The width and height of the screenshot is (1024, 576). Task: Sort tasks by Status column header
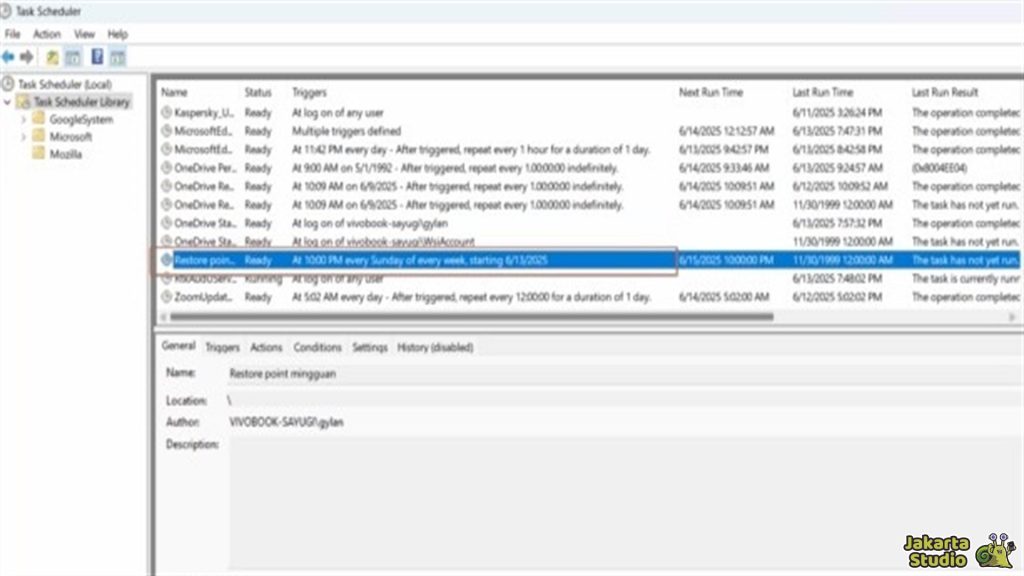[258, 92]
